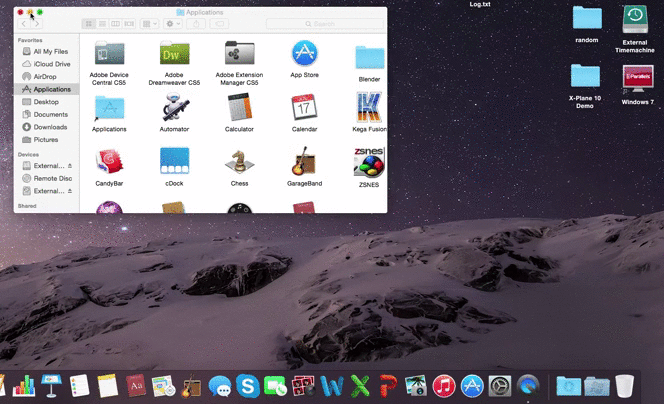Screen dimensions: 664x404
Task: Switch Finder to column view
Action: (115, 24)
